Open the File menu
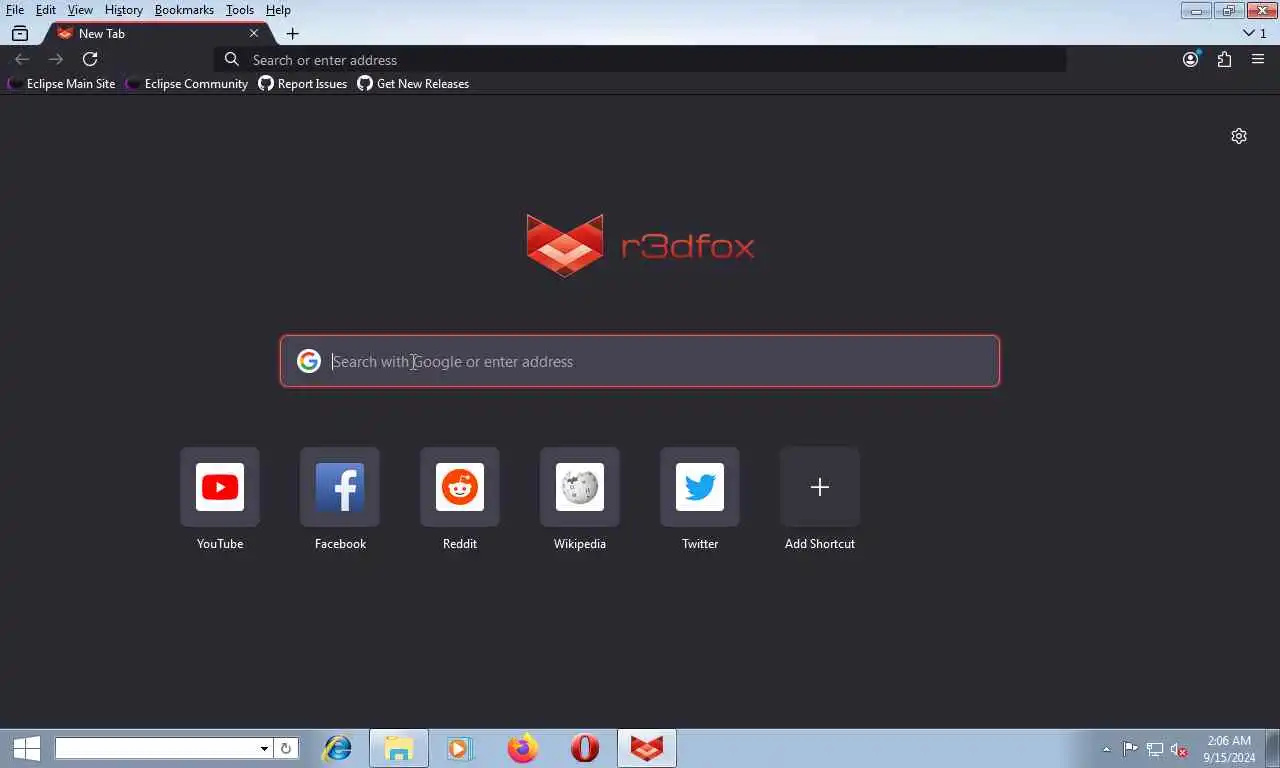This screenshot has height=768, width=1280. tap(15, 10)
